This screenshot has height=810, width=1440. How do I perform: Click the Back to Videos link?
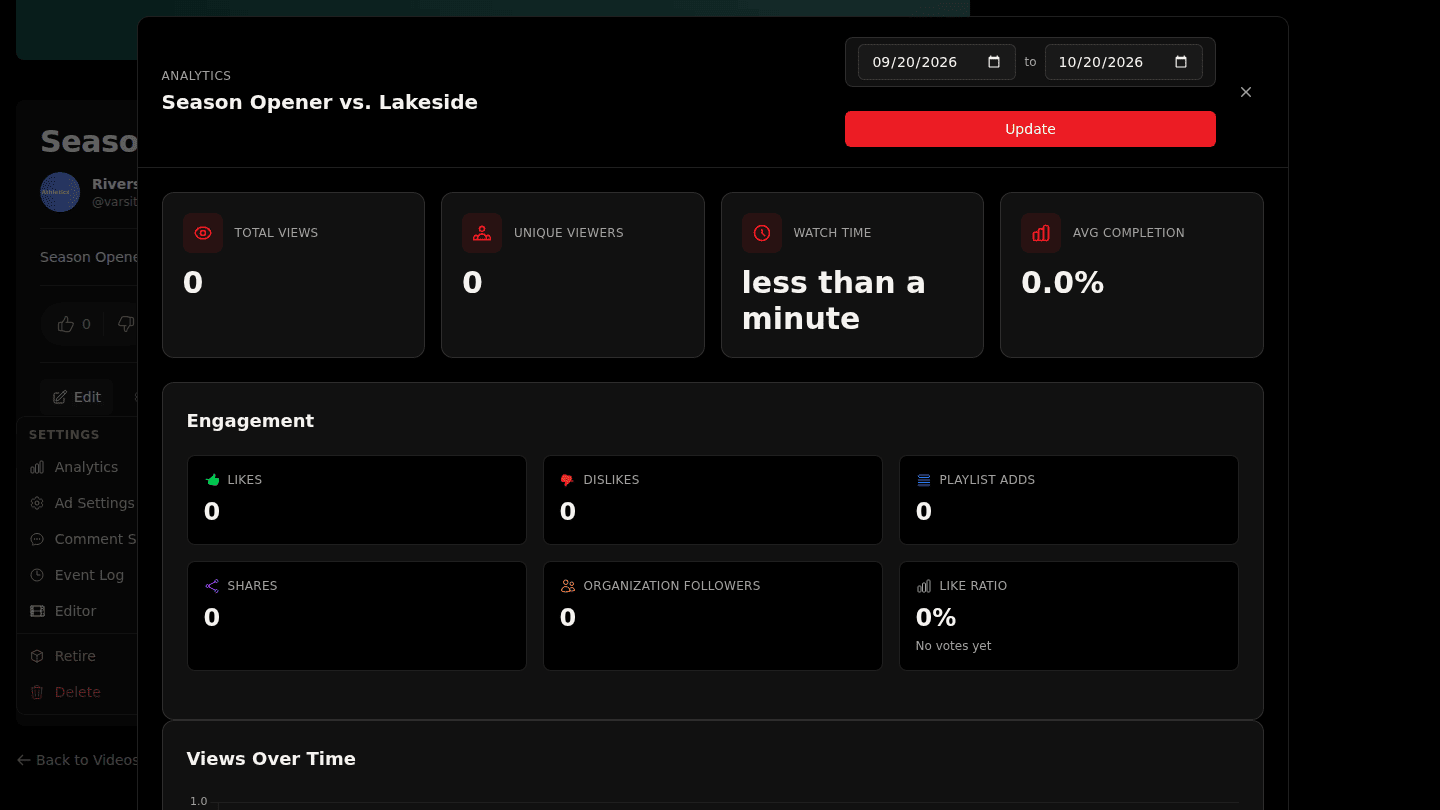77,760
